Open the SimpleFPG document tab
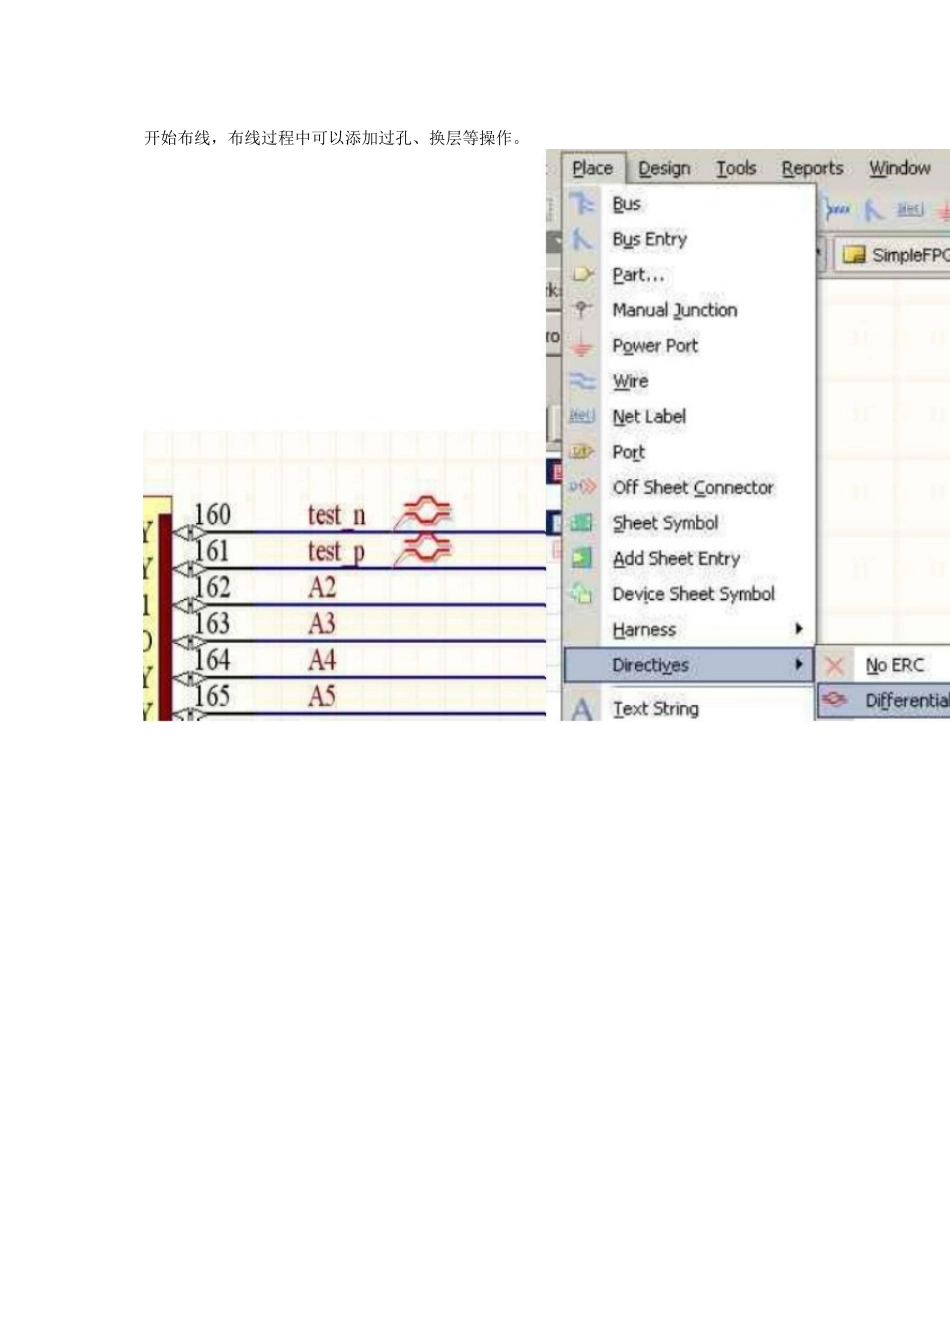The width and height of the screenshot is (950, 1344). [893, 255]
